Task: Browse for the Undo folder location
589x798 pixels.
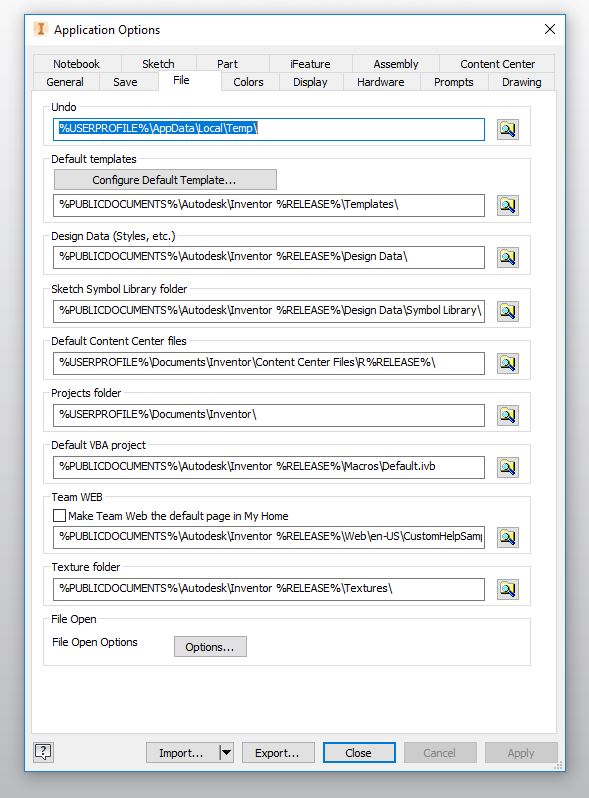Action: pyautogui.click(x=508, y=129)
